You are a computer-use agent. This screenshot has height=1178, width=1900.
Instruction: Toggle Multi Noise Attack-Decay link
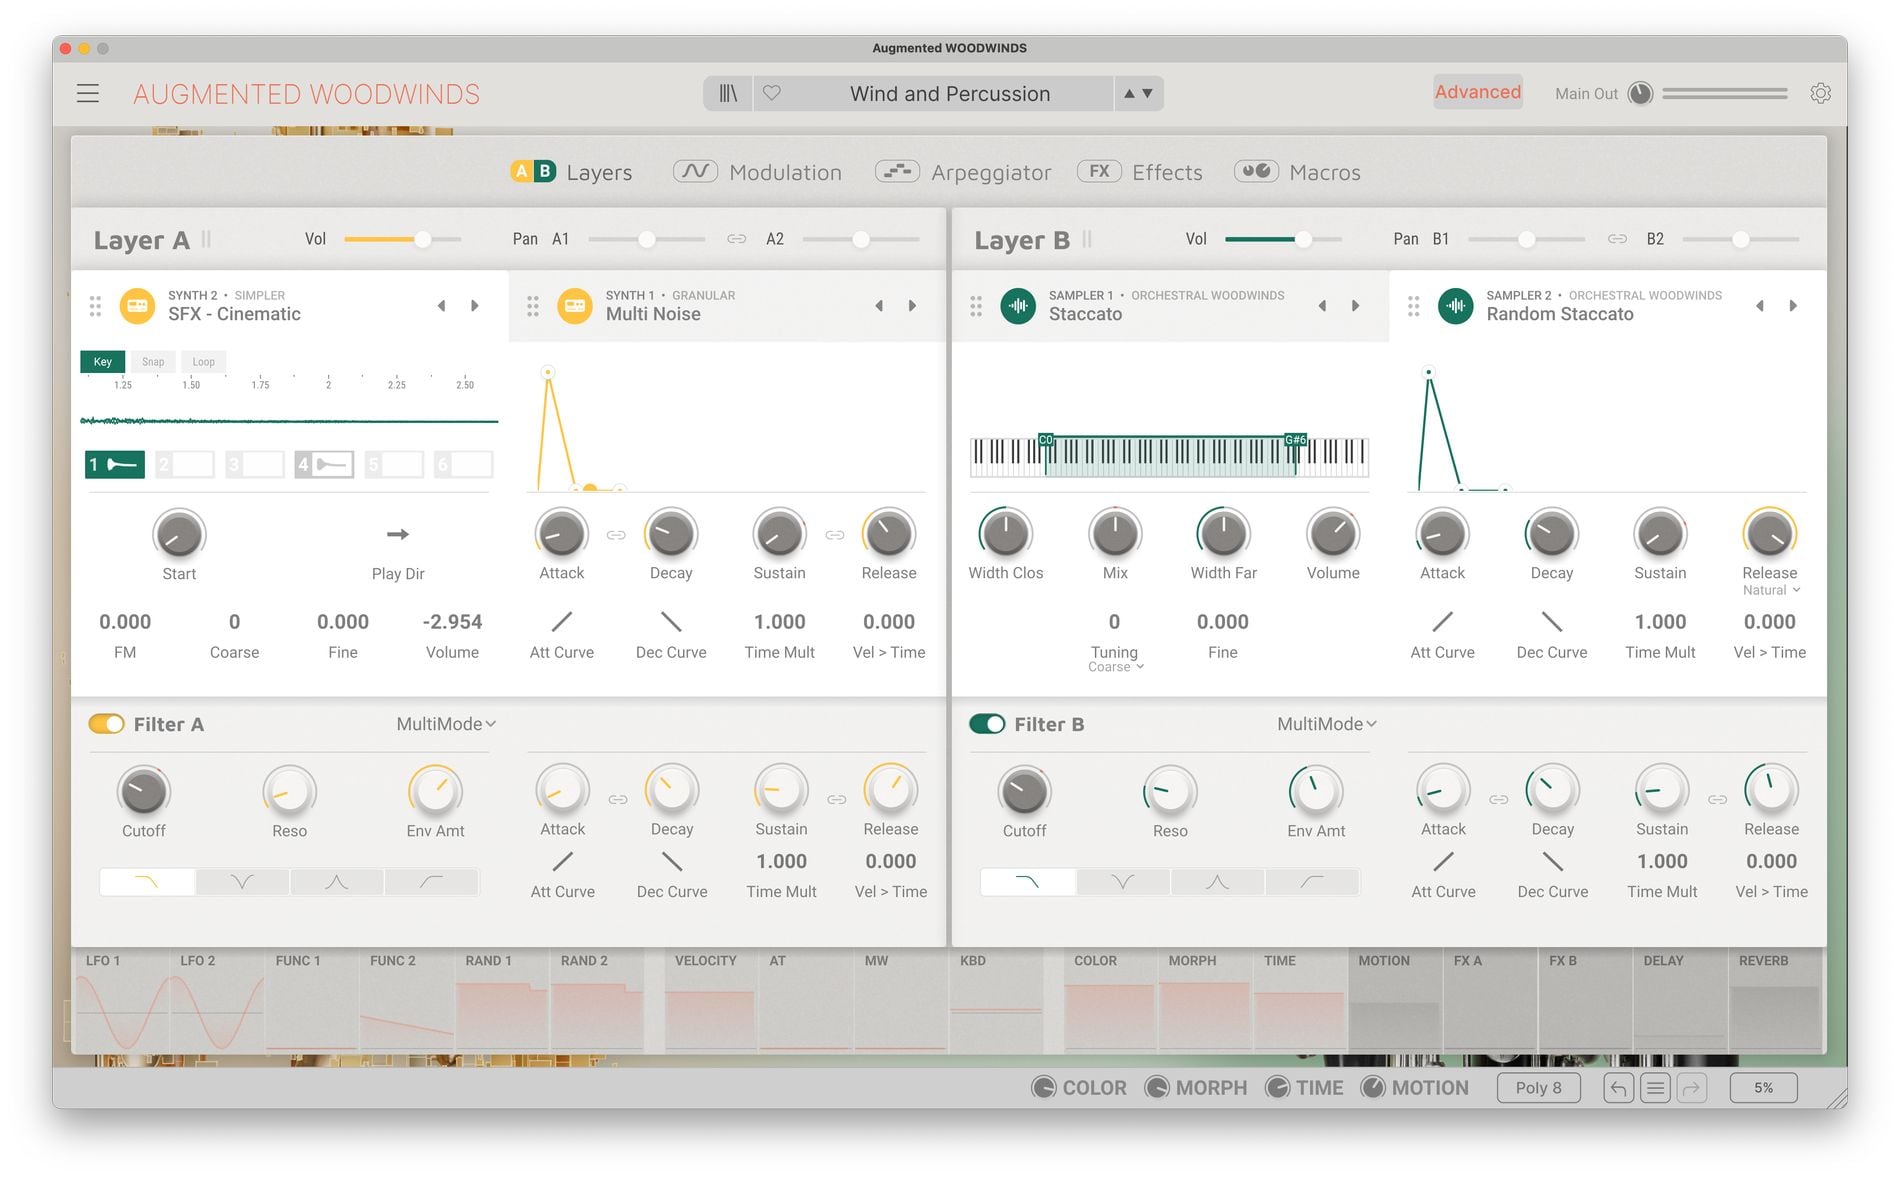point(616,535)
